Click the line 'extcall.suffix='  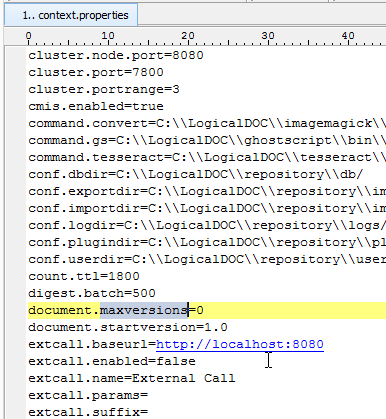(88, 412)
